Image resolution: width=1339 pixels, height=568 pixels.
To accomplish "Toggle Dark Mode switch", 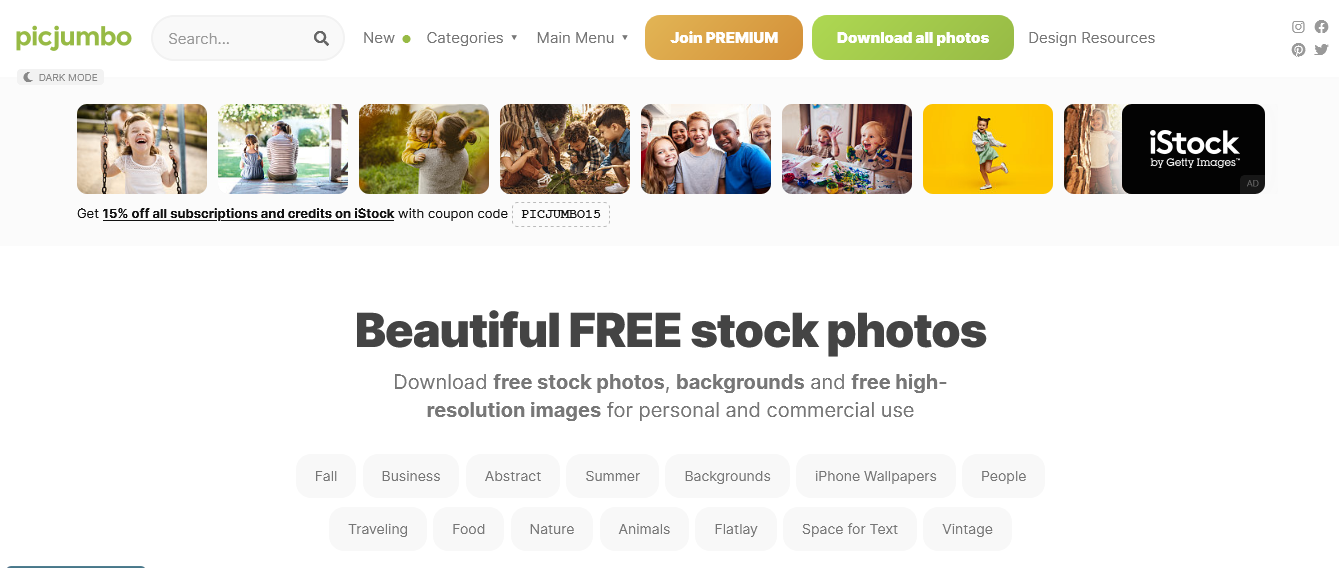I will (60, 77).
